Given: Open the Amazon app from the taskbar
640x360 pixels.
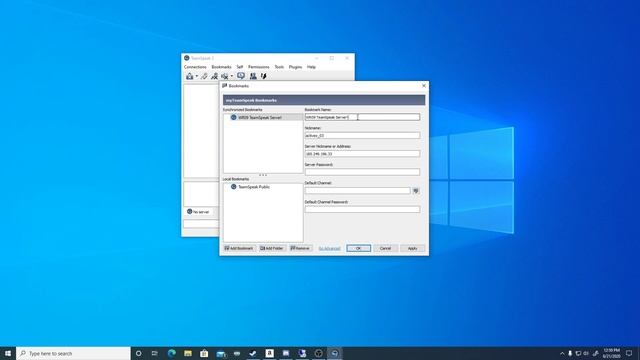Looking at the screenshot, I should [x=269, y=353].
